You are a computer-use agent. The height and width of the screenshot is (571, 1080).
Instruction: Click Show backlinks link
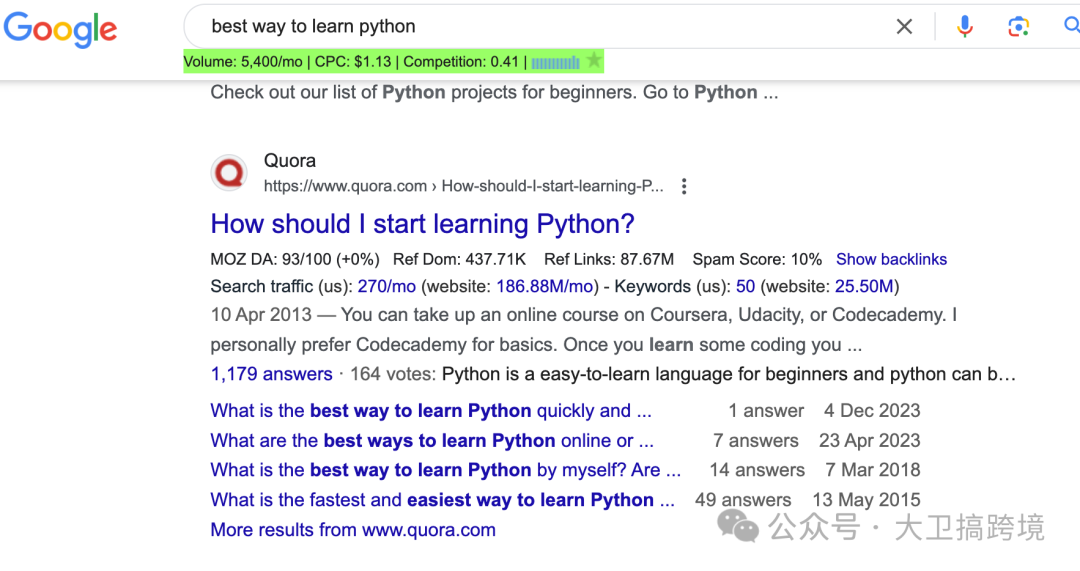tap(891, 259)
